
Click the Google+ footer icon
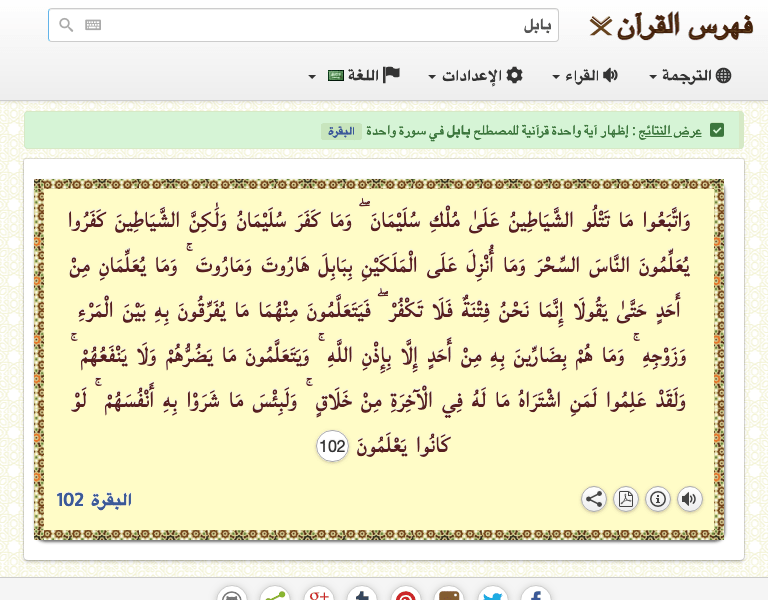(x=318, y=594)
